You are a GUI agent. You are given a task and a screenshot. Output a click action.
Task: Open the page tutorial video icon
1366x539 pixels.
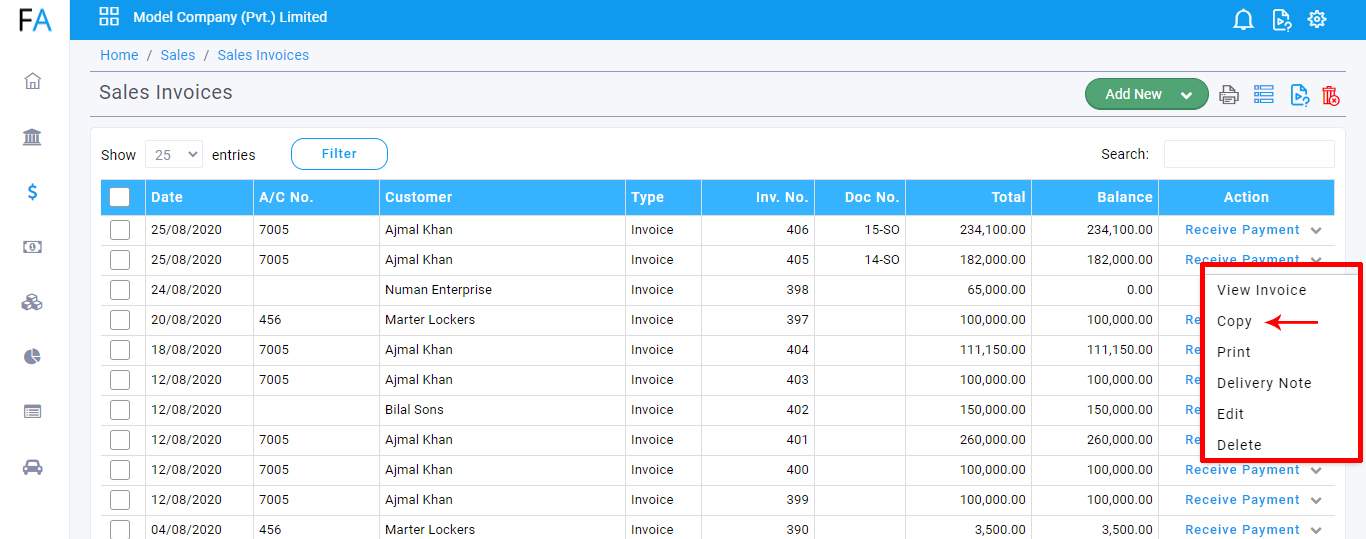[x=1299, y=95]
